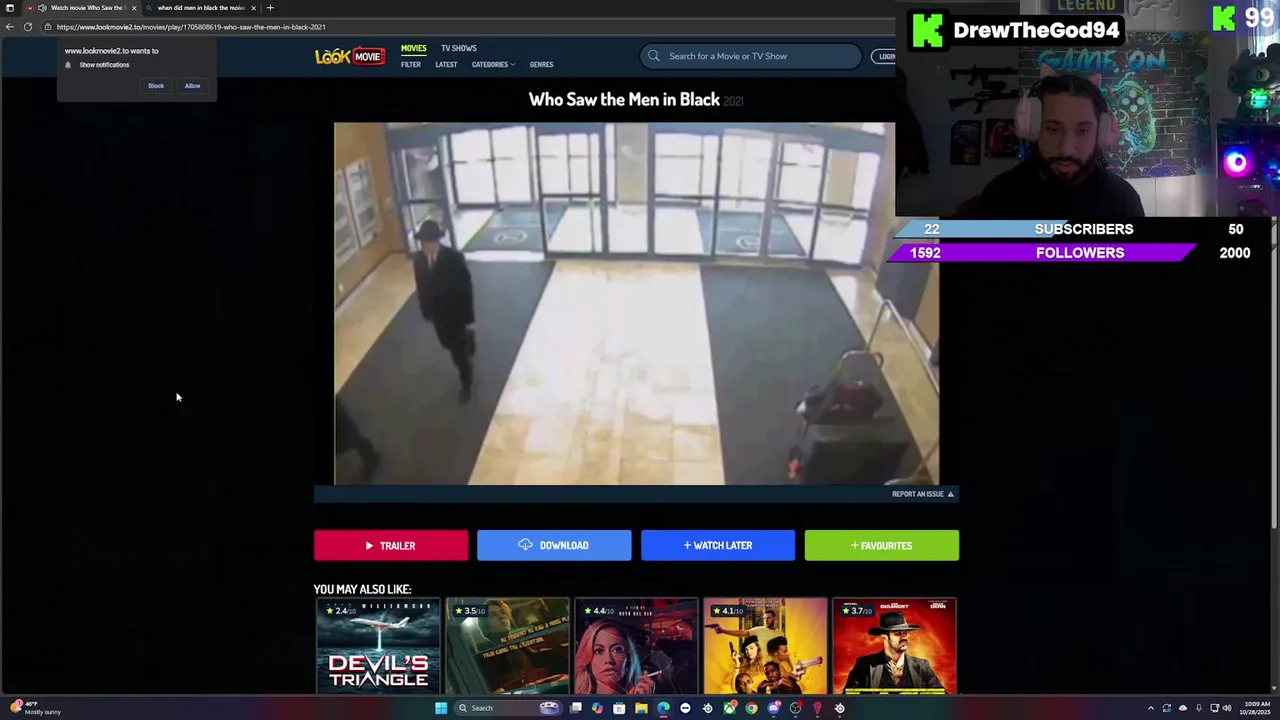Image resolution: width=1280 pixels, height=720 pixels.
Task: Open File Explorer from the taskbar
Action: click(641, 708)
